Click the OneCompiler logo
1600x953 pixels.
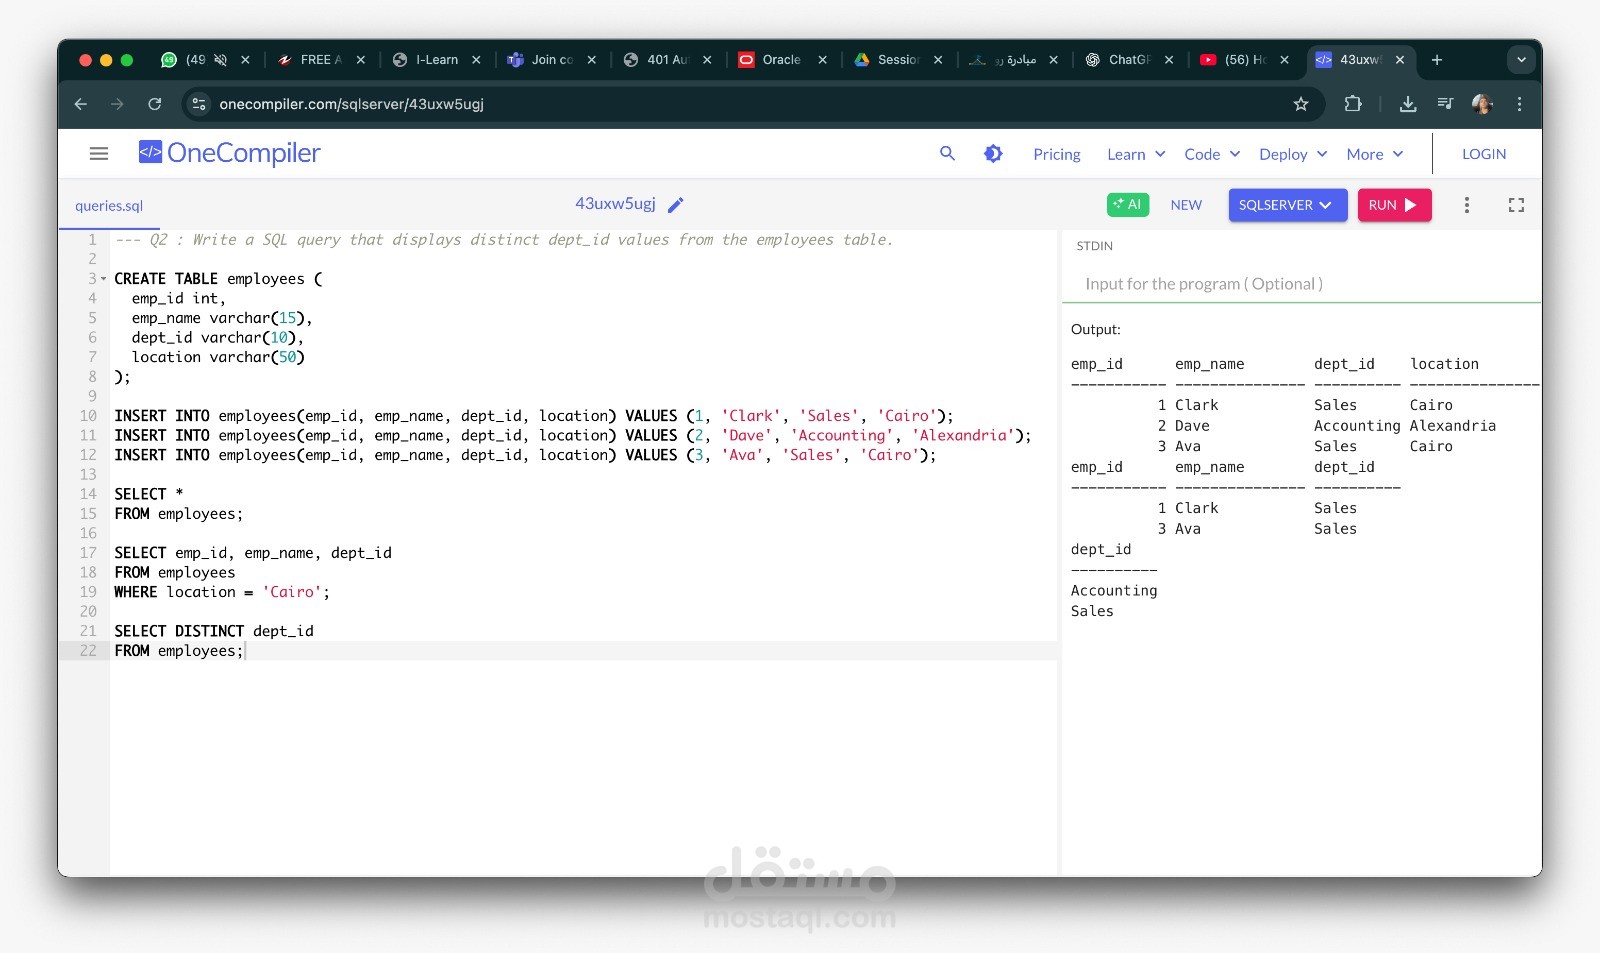pyautogui.click(x=229, y=153)
